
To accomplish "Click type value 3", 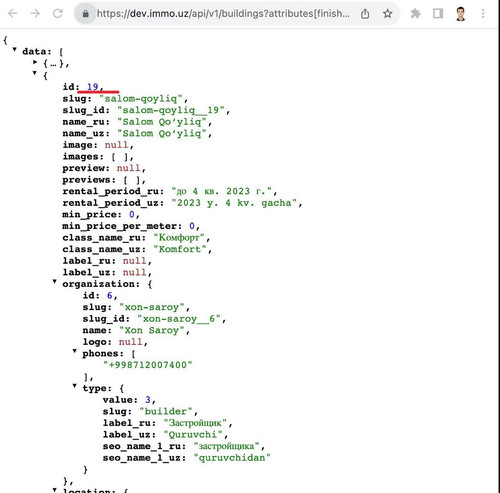I will 148,400.
